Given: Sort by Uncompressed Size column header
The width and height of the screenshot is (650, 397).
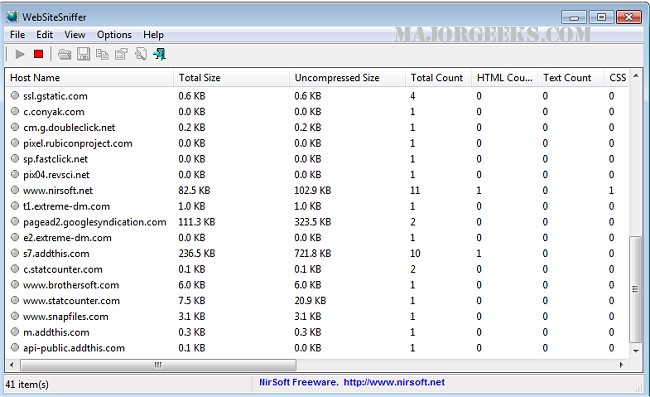Looking at the screenshot, I should tap(347, 77).
